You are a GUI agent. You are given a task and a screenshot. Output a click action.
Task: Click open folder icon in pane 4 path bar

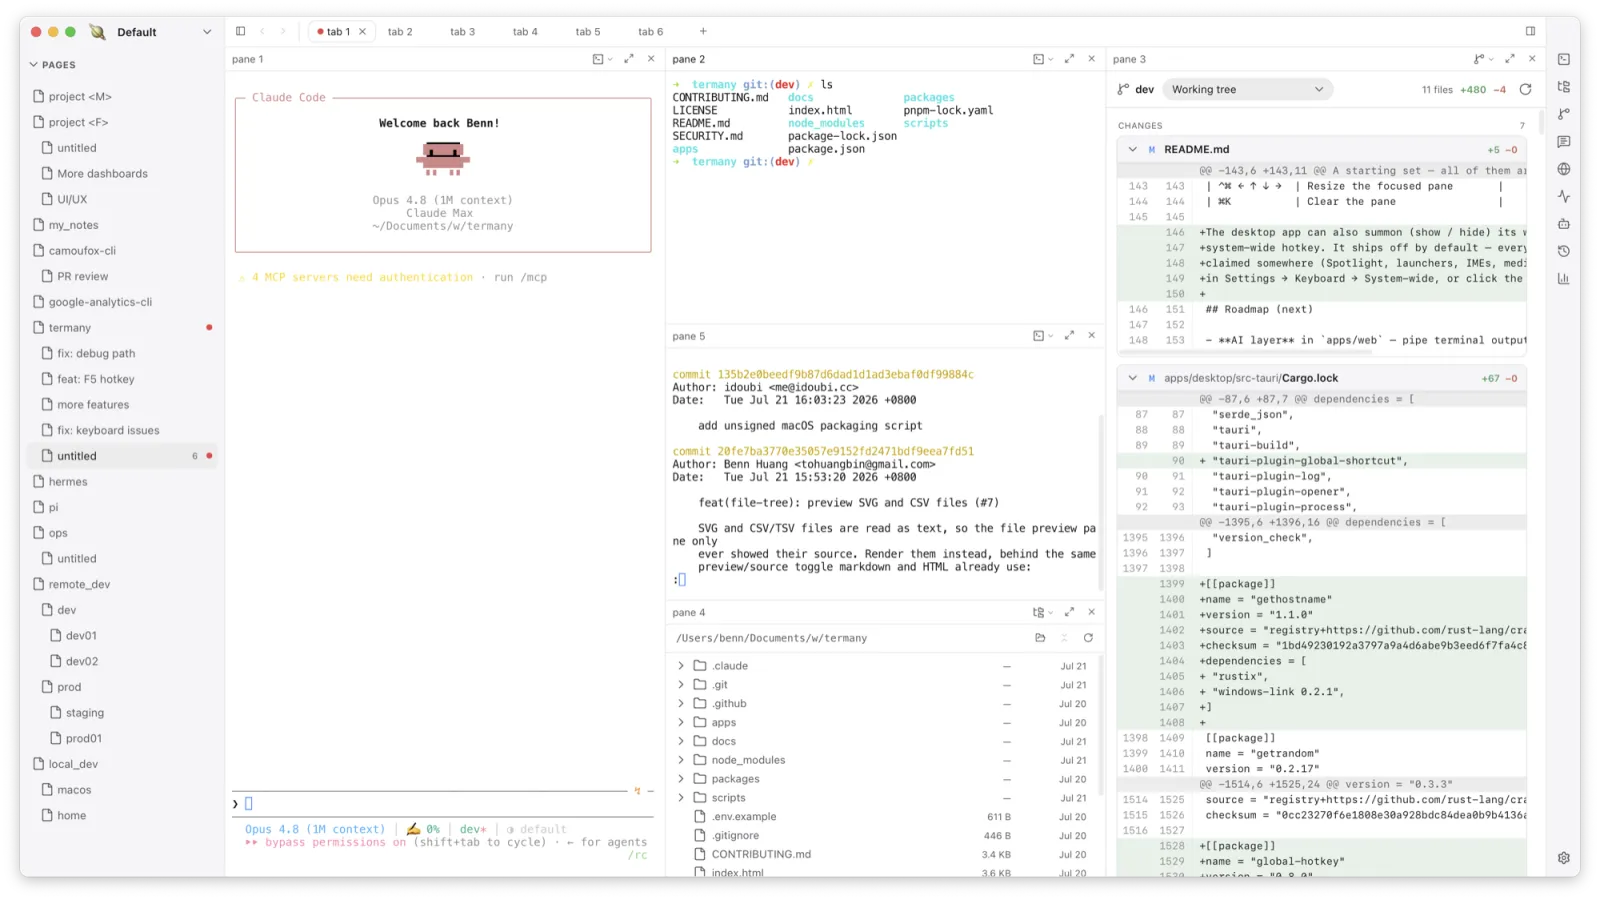point(1040,638)
